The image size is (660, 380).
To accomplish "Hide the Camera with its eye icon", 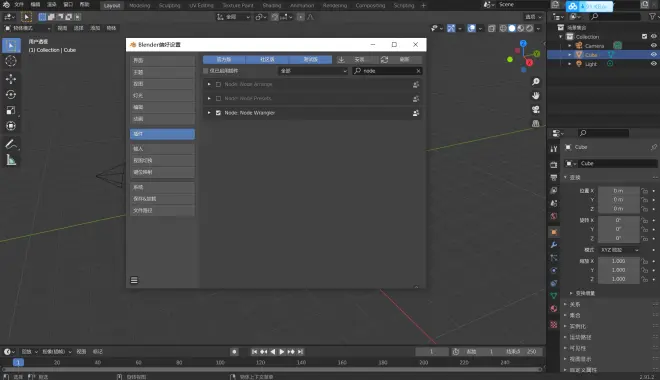I will 654,45.
